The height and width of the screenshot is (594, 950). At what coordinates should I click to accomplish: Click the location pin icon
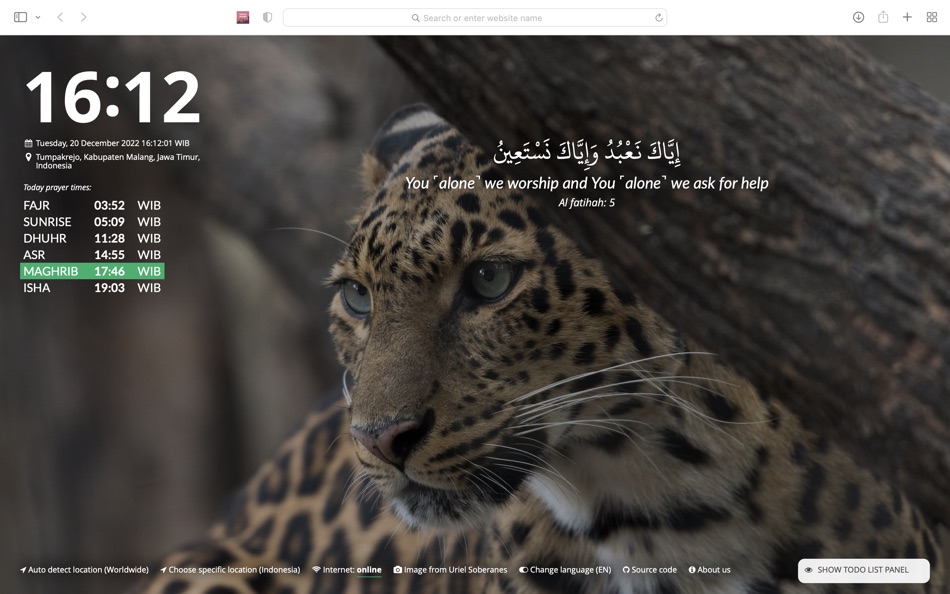[x=28, y=157]
